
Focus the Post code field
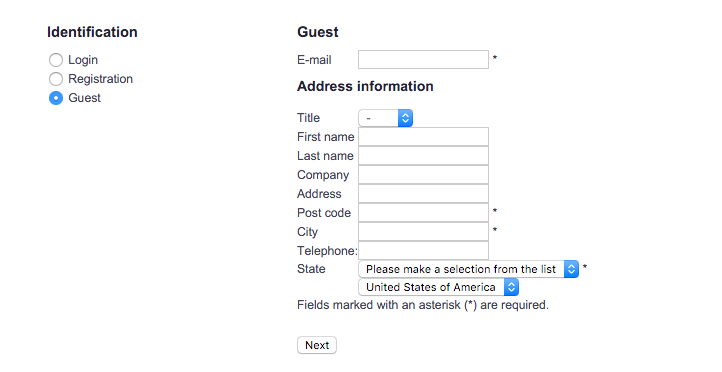coord(423,213)
